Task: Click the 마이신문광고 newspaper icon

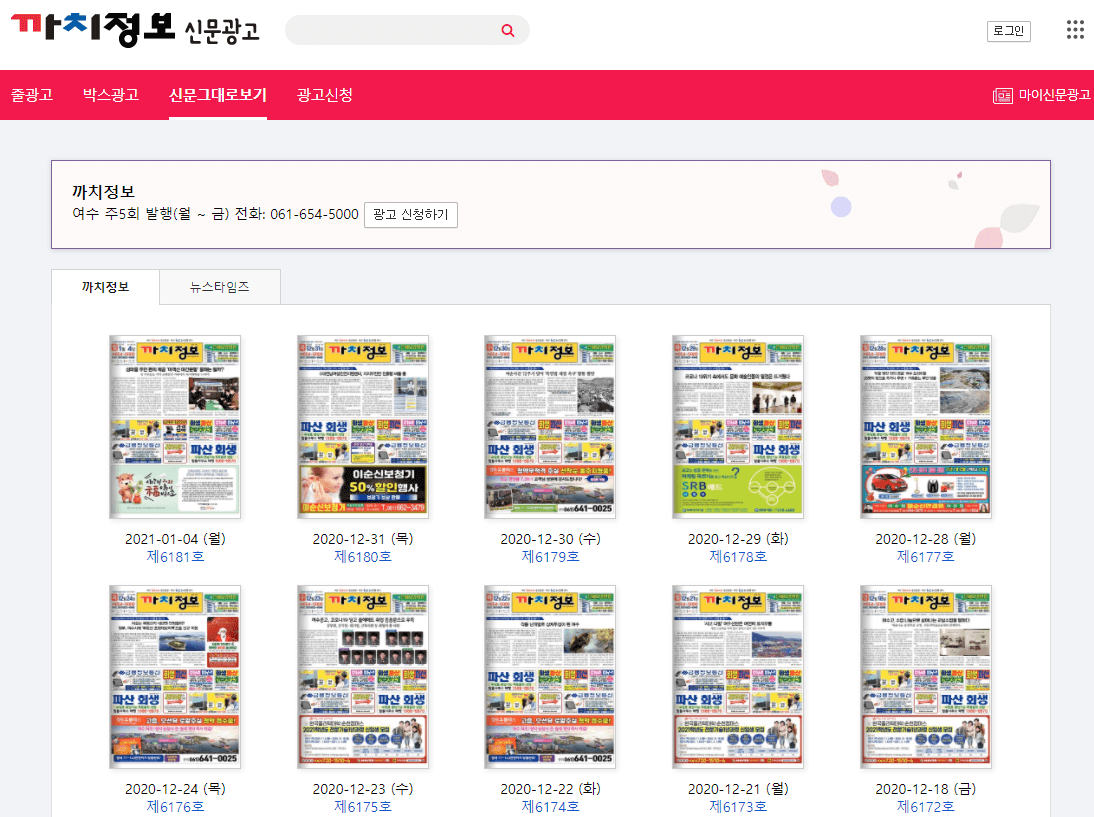Action: click(x=1003, y=96)
